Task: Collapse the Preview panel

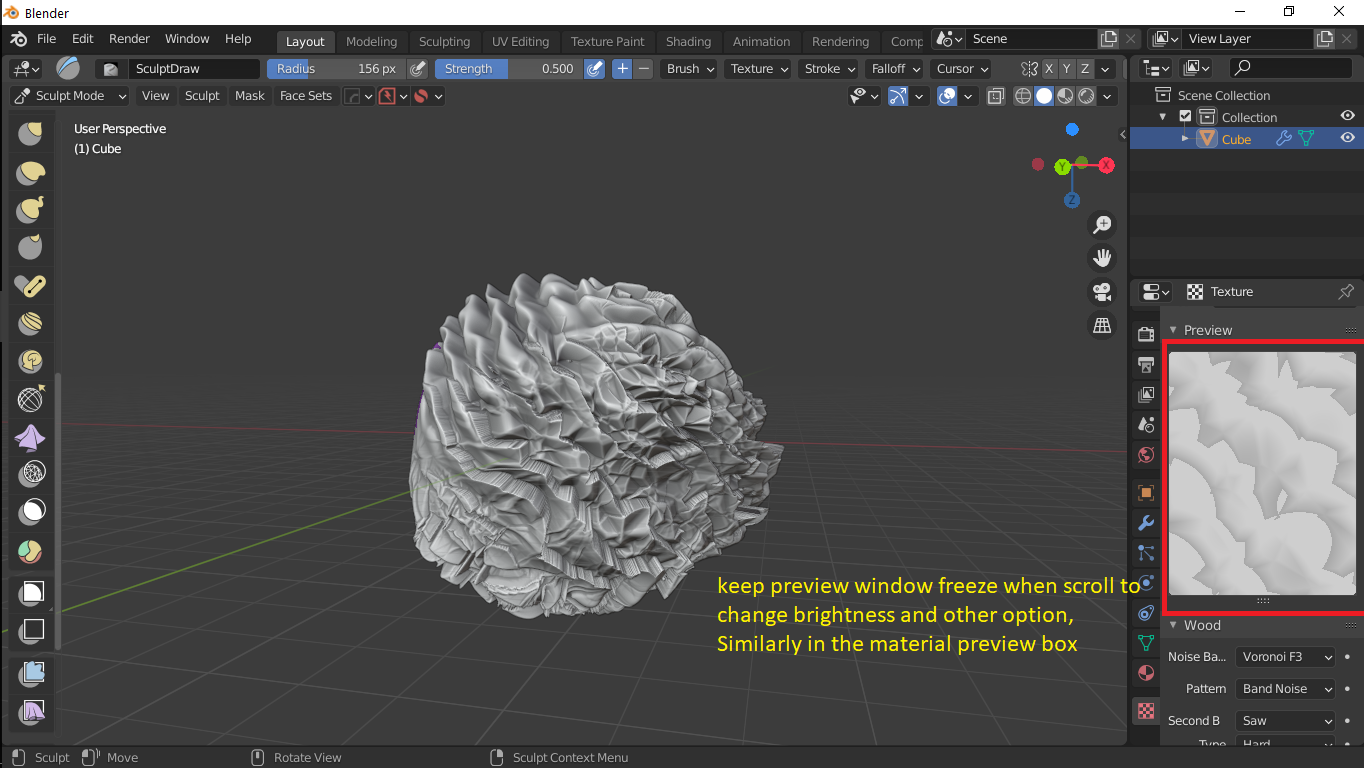Action: 1174,330
